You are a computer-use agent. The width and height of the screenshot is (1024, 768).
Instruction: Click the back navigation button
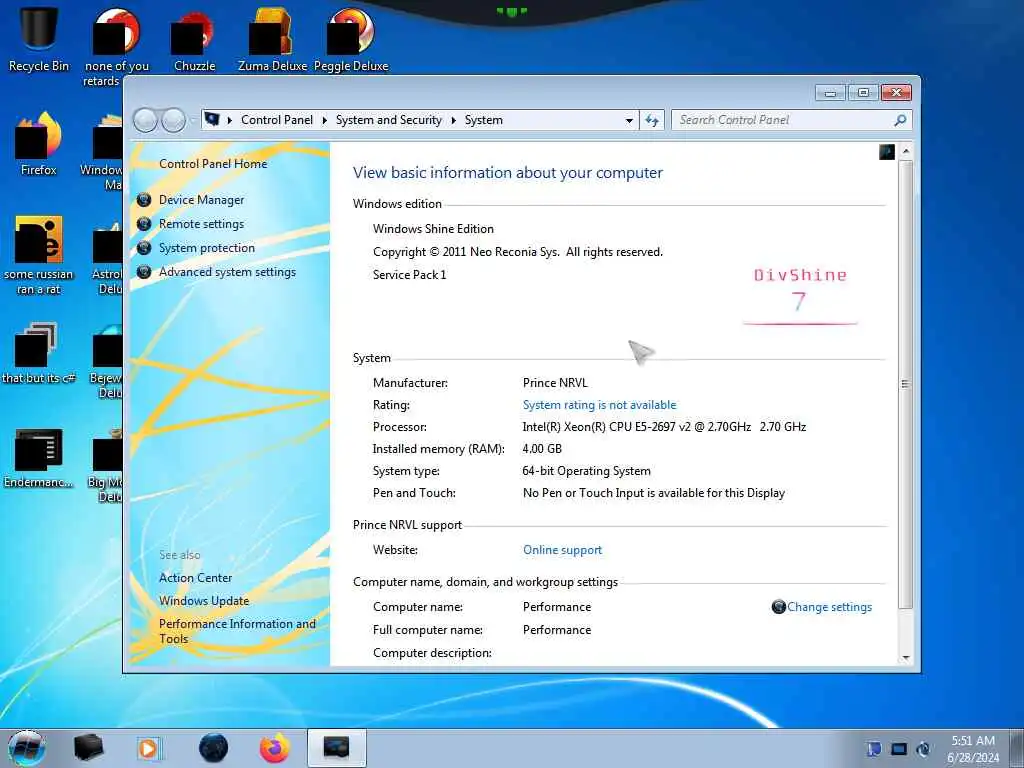click(145, 120)
